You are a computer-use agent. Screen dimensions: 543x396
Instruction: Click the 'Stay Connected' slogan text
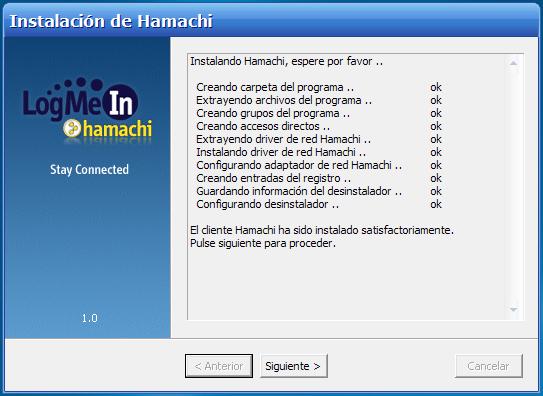89,170
